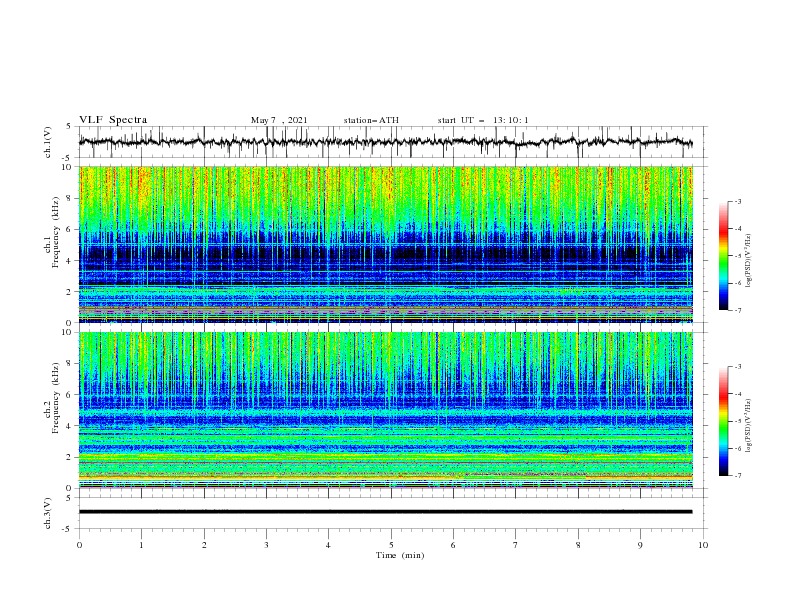Click time axis tick label "10" at bottom right
The image size is (792, 612).
click(x=703, y=545)
